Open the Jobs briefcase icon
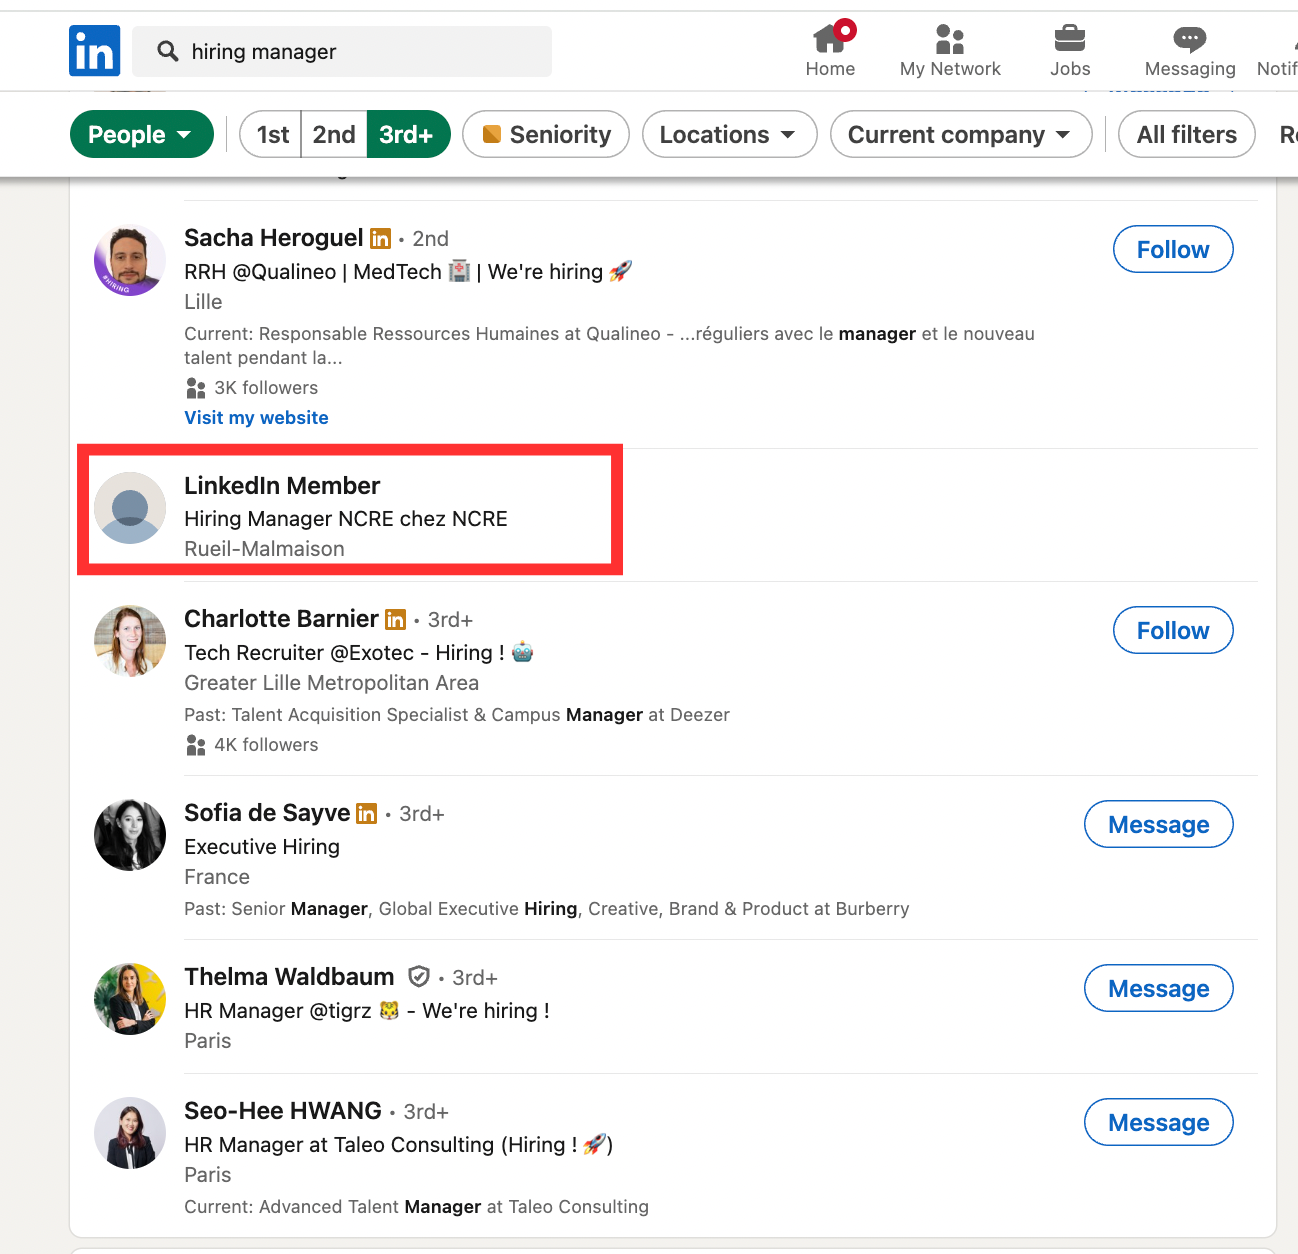 coord(1070,39)
